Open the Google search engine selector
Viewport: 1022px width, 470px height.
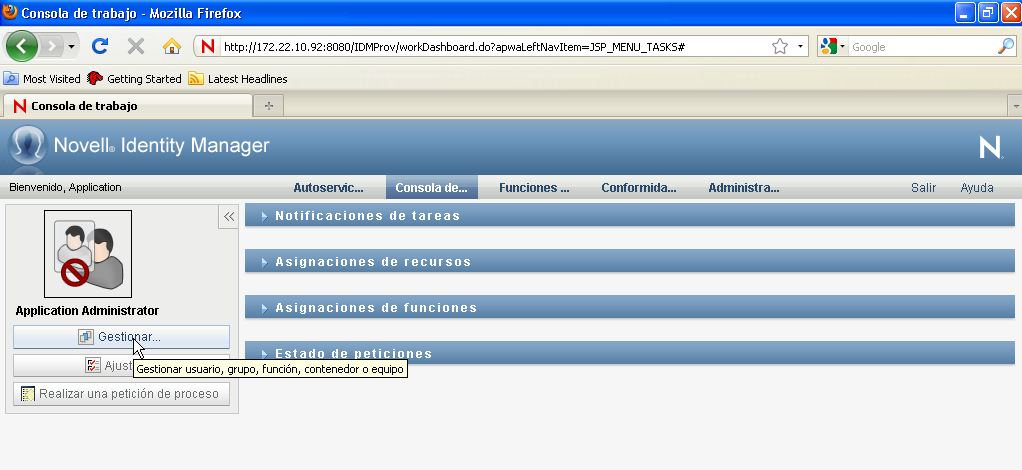(x=832, y=46)
